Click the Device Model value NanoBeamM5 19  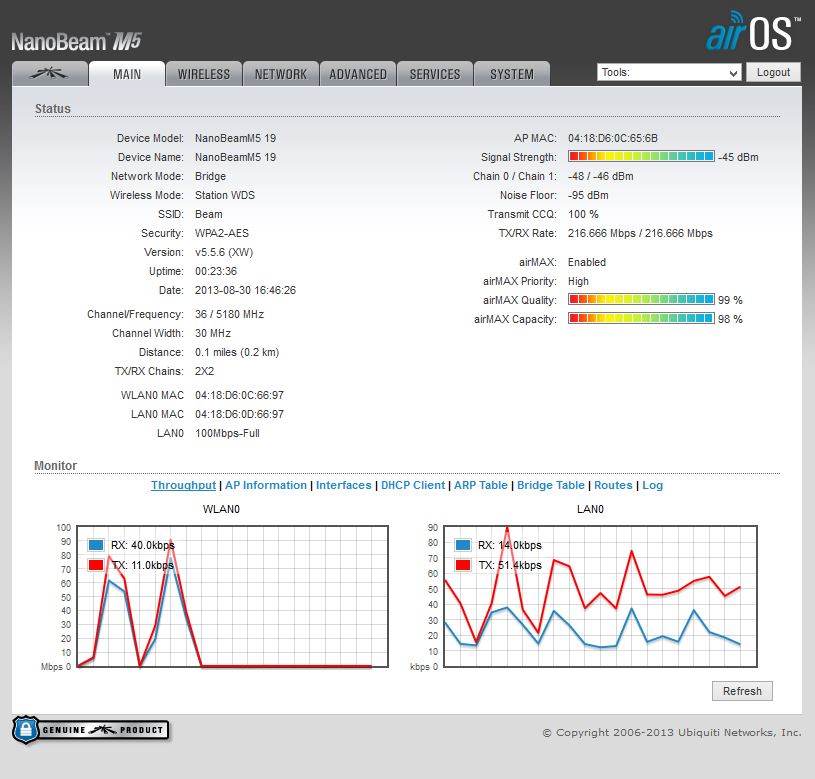tap(235, 138)
